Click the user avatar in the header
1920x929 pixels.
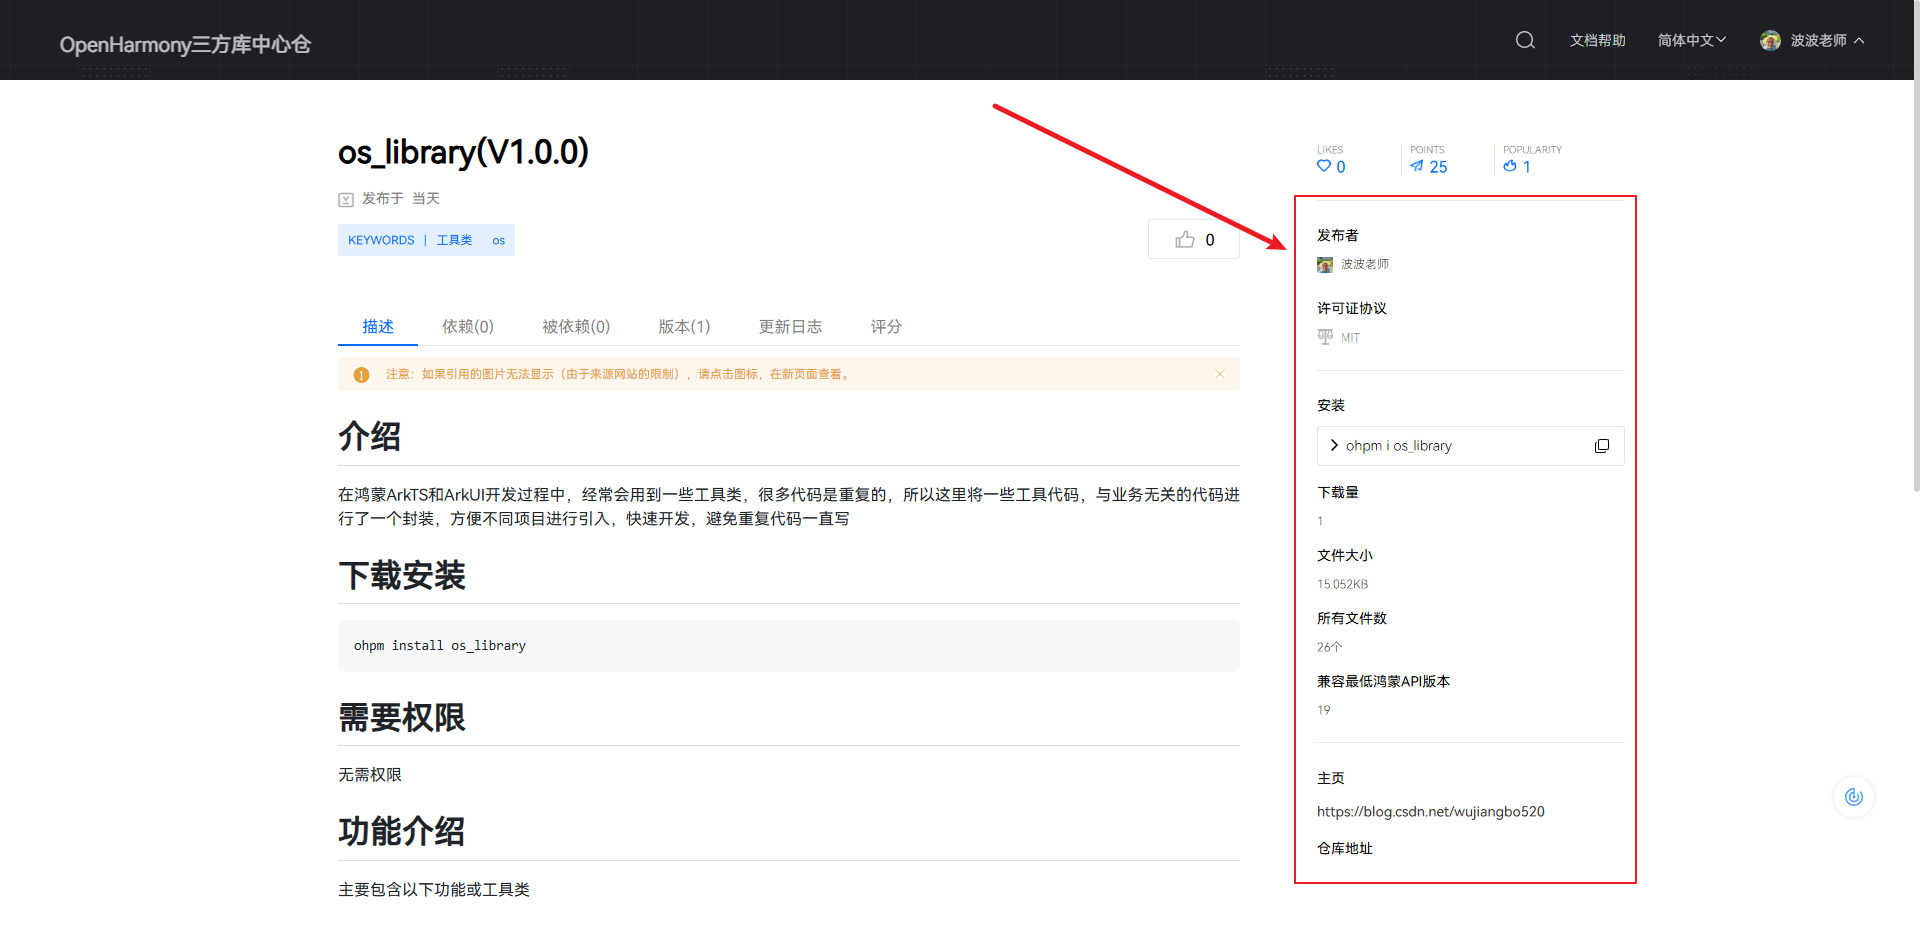pyautogui.click(x=1770, y=40)
